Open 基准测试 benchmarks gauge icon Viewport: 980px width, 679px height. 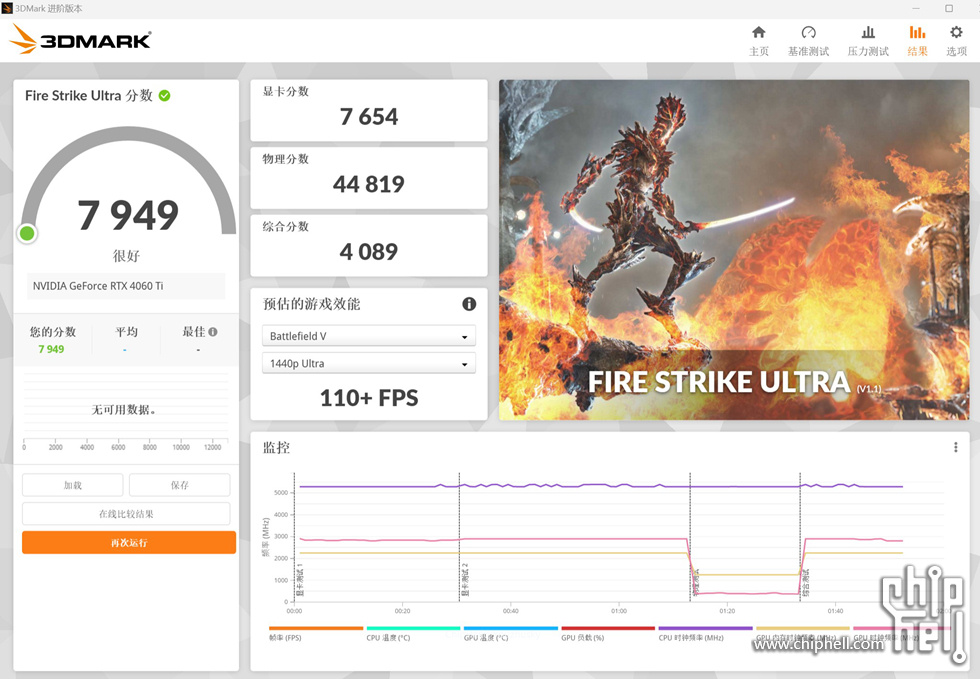(x=808, y=33)
